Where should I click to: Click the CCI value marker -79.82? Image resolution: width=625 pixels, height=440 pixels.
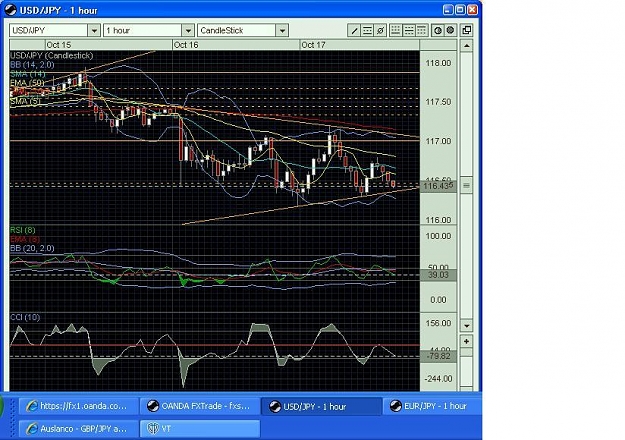tap(438, 356)
